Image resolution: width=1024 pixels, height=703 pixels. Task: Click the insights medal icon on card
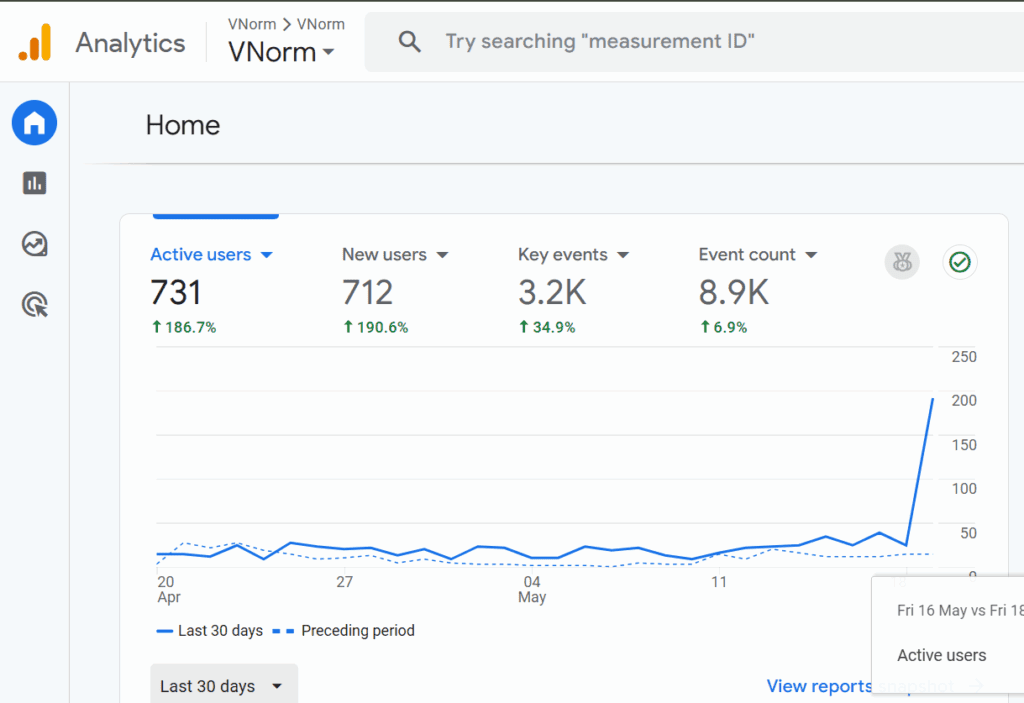pyautogui.click(x=902, y=262)
